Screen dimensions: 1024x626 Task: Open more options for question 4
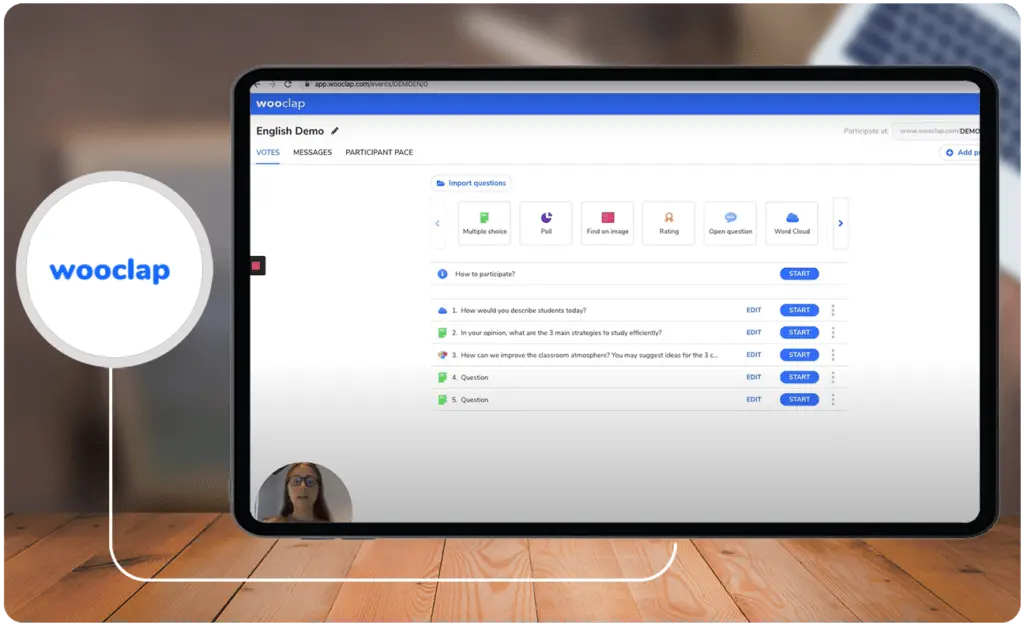[x=833, y=377]
